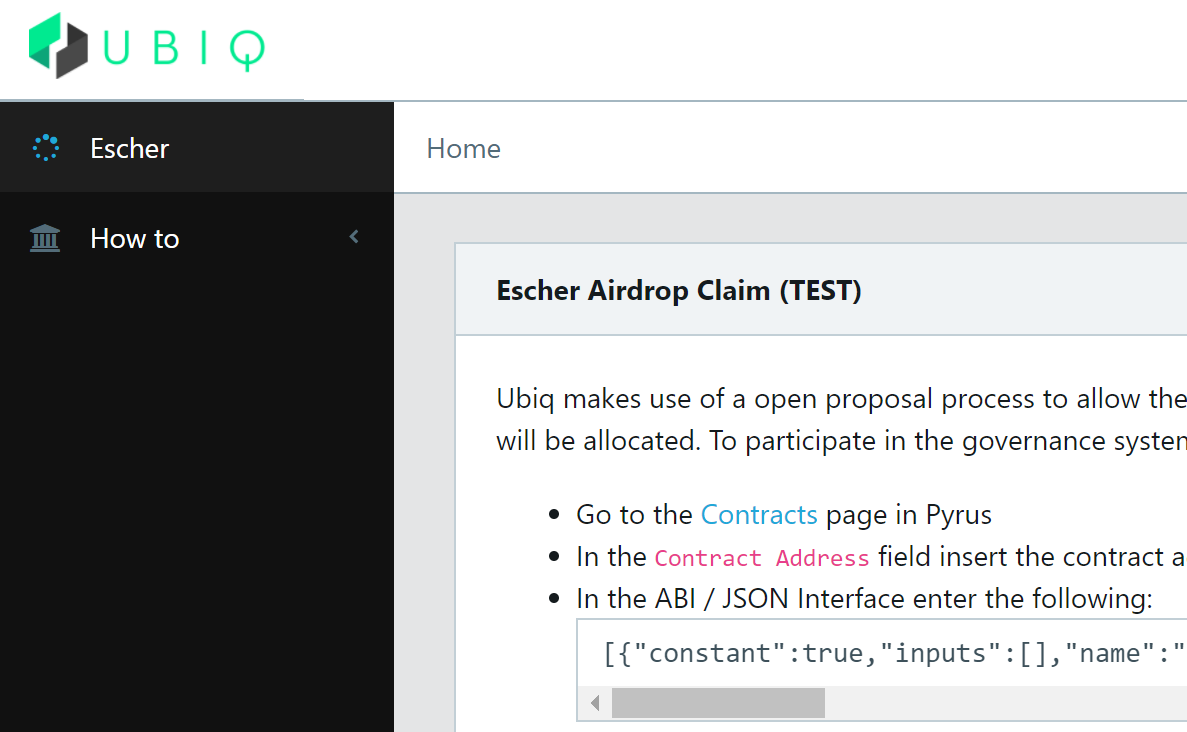The image size is (1187, 732).
Task: Open the Escher sidebar item
Action: tap(130, 148)
